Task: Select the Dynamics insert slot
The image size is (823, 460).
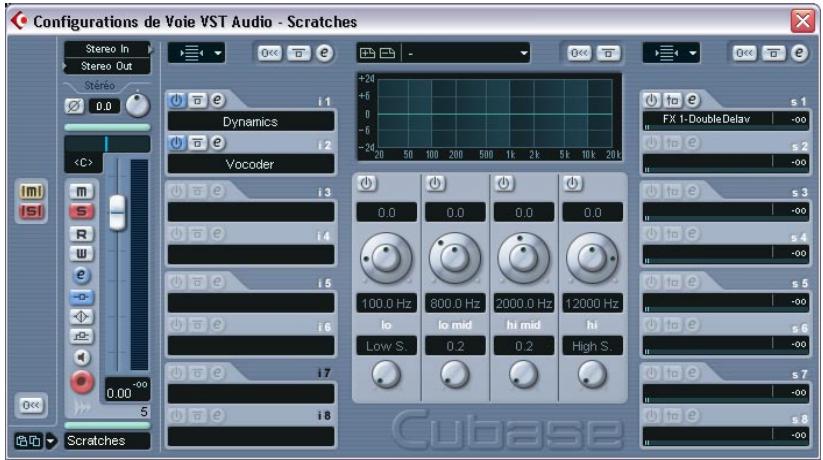Action: [x=251, y=121]
